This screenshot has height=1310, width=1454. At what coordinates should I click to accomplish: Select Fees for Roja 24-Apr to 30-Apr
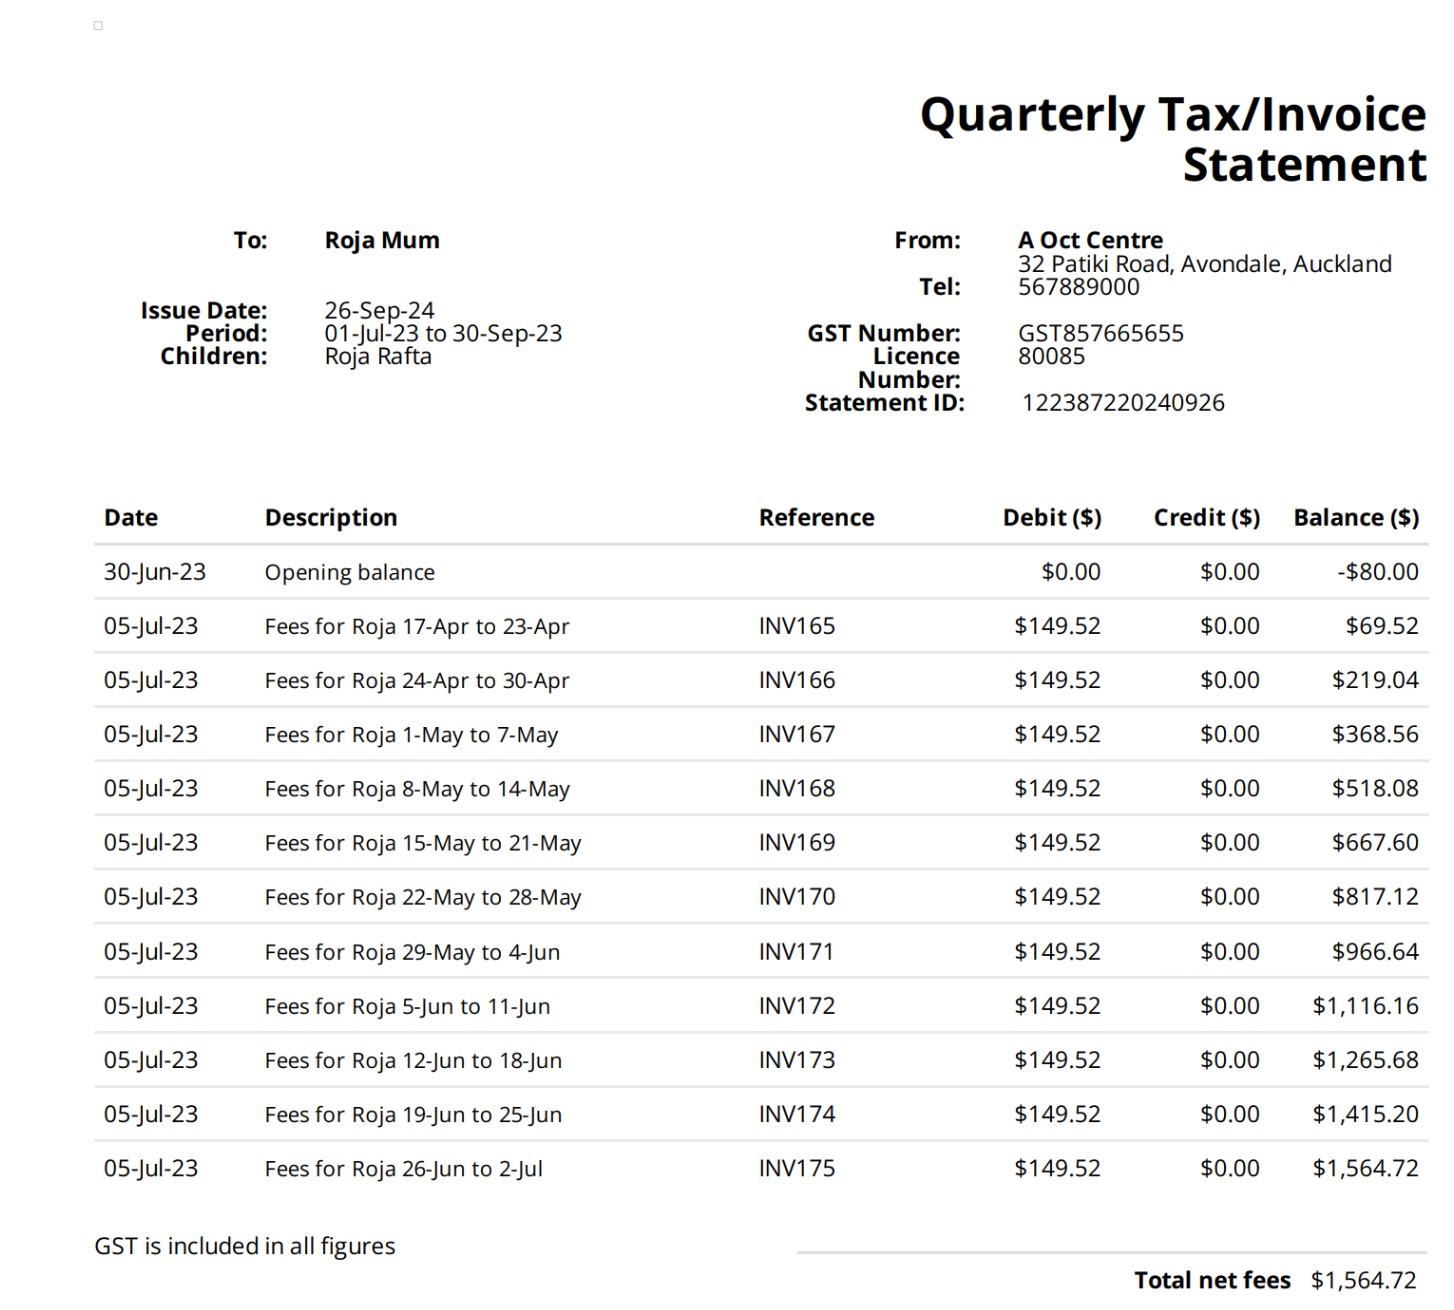417,680
